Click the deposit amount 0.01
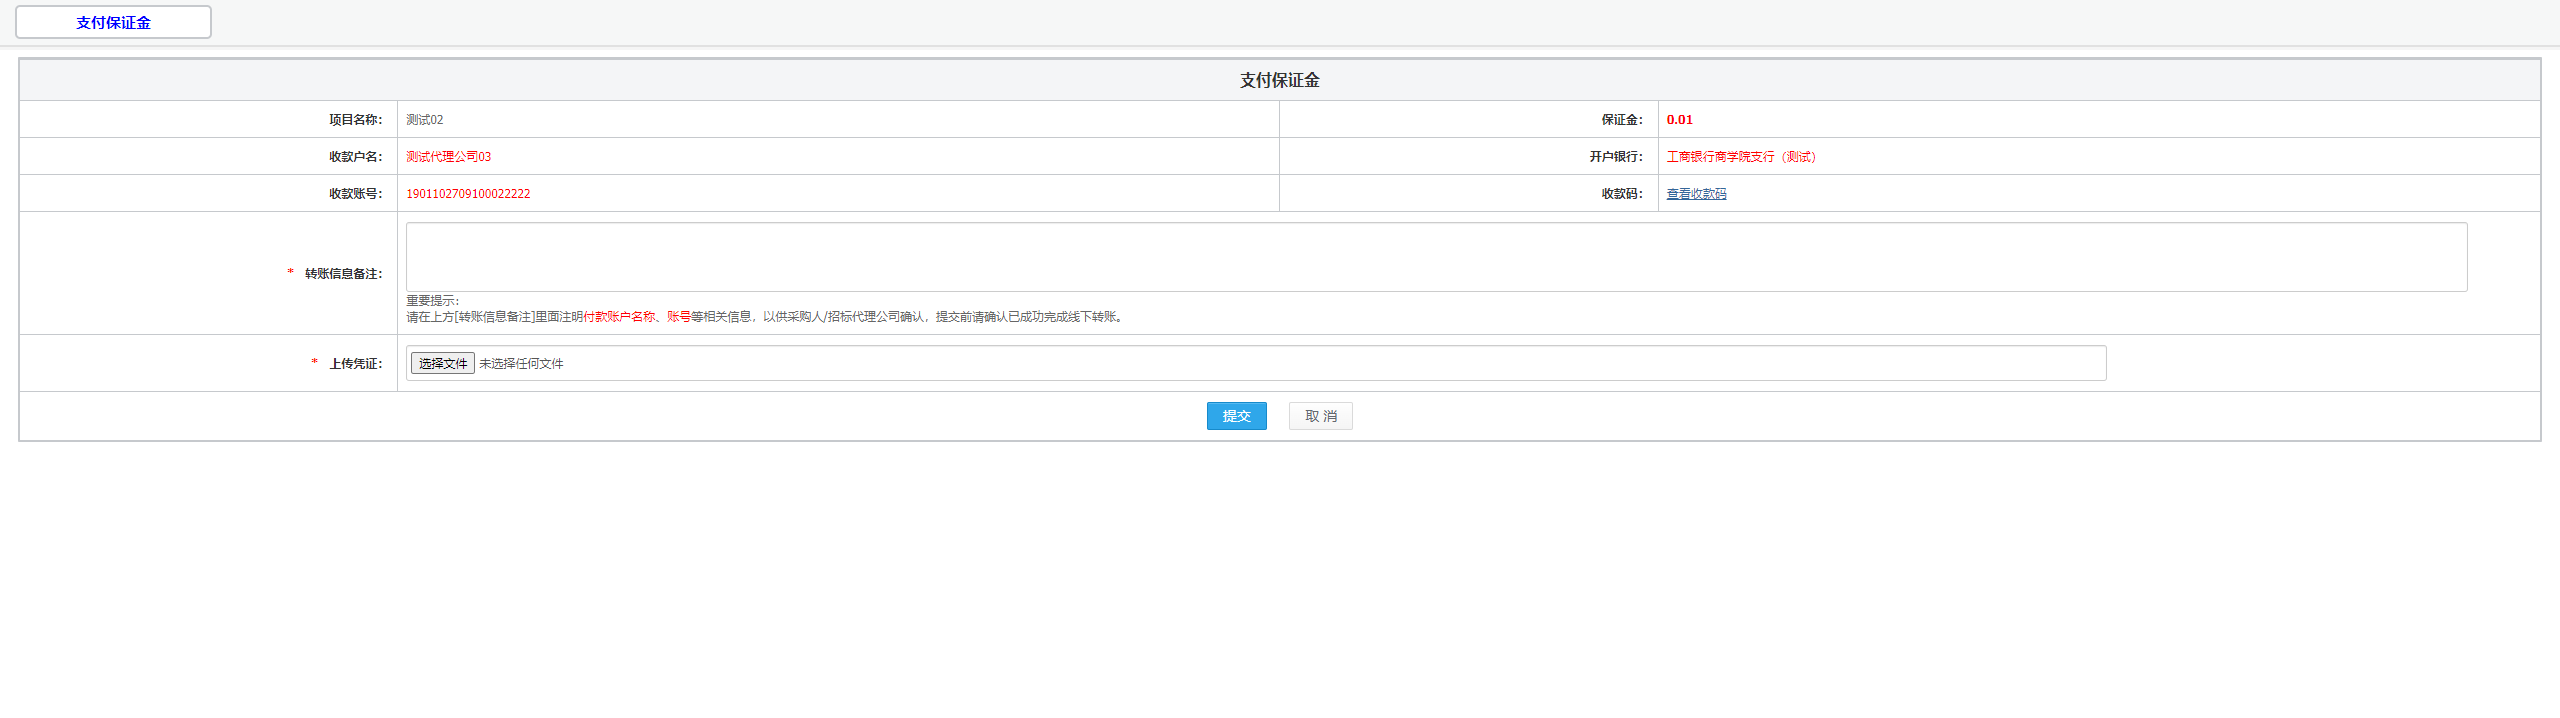The height and width of the screenshot is (718, 2560). point(1679,120)
